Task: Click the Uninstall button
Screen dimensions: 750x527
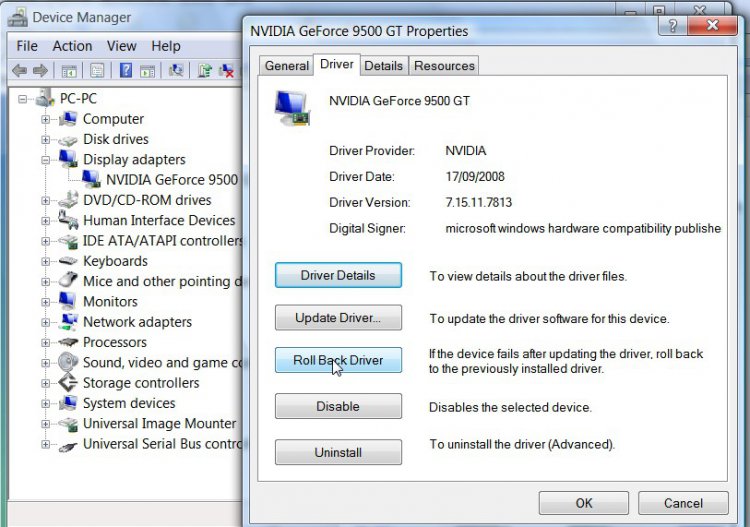Action: 338,452
